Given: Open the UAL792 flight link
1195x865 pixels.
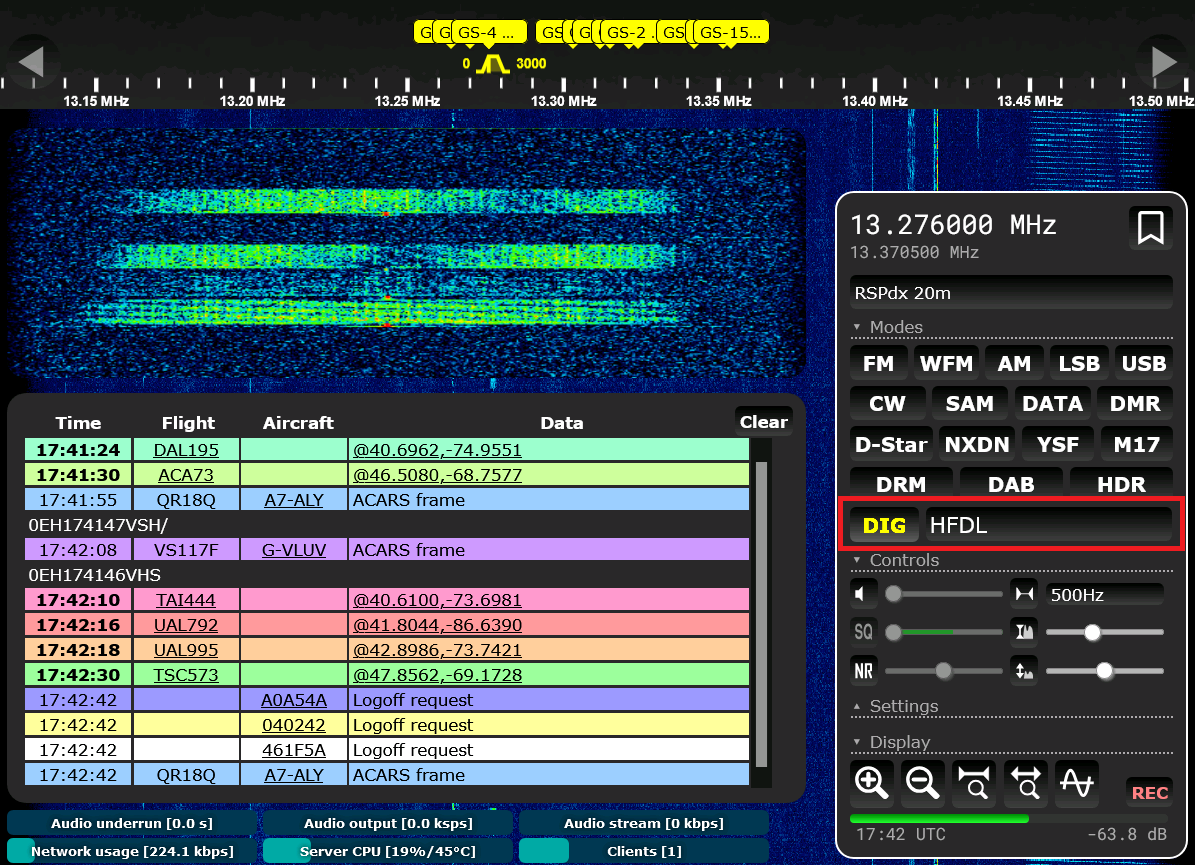Looking at the screenshot, I should (186, 625).
